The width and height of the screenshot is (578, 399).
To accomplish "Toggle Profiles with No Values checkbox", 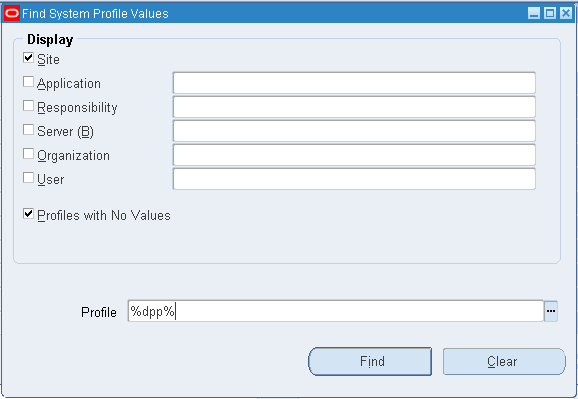I will [x=28, y=214].
